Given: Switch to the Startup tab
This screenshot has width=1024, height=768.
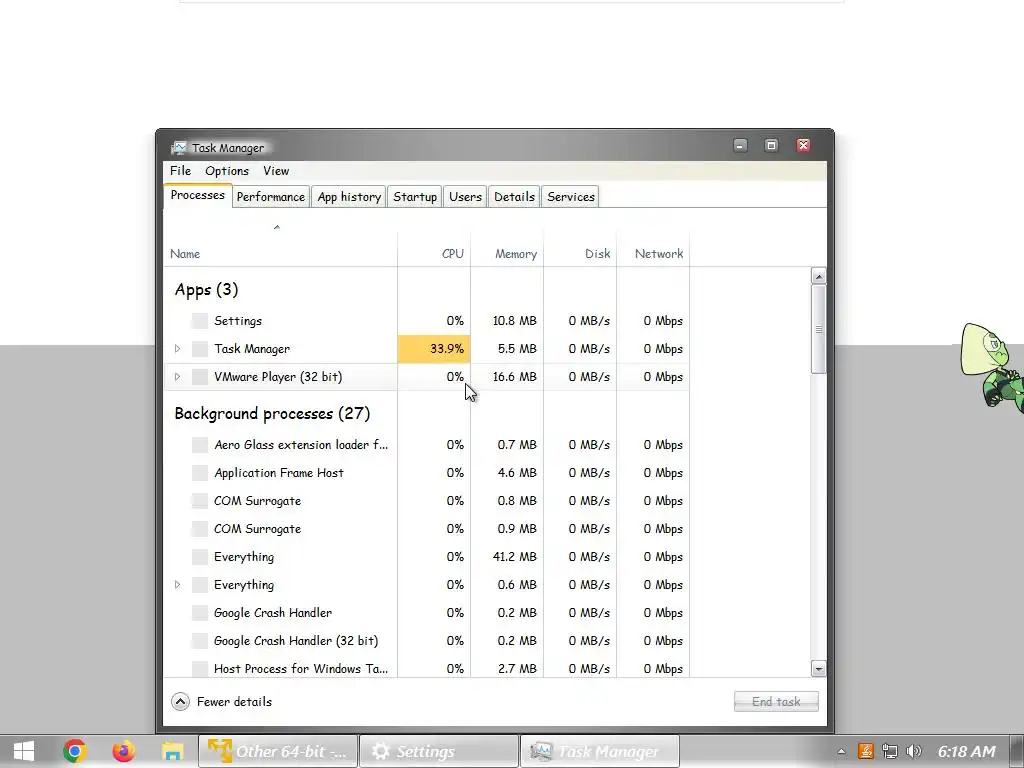Looking at the screenshot, I should pyautogui.click(x=415, y=197).
